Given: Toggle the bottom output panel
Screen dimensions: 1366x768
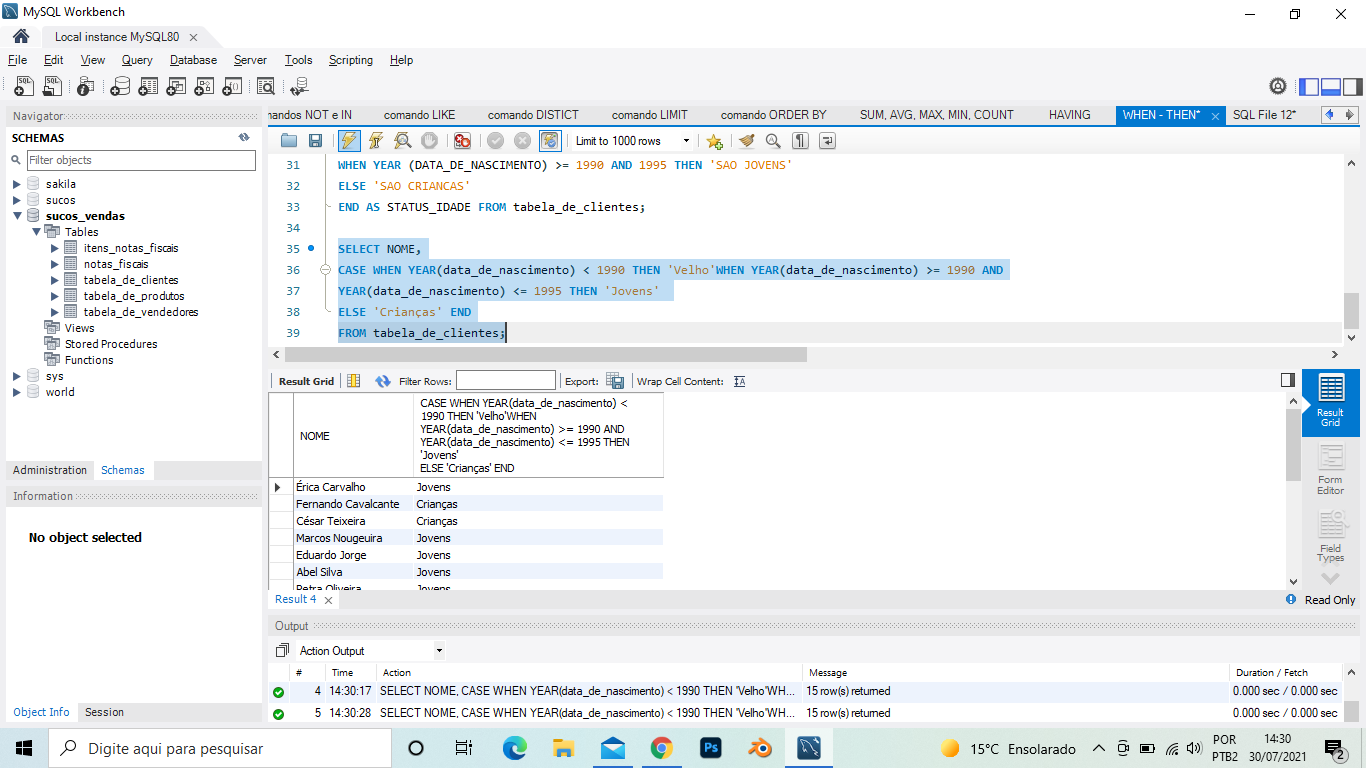Looking at the screenshot, I should 1331,86.
